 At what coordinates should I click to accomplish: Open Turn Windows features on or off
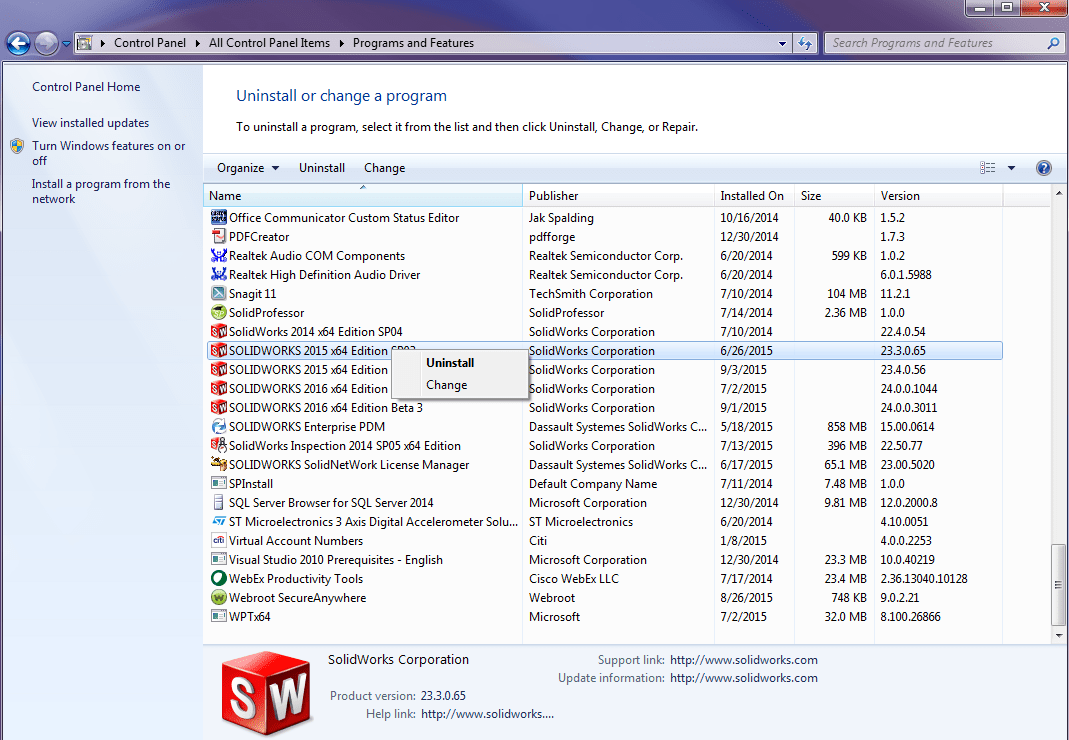click(108, 153)
